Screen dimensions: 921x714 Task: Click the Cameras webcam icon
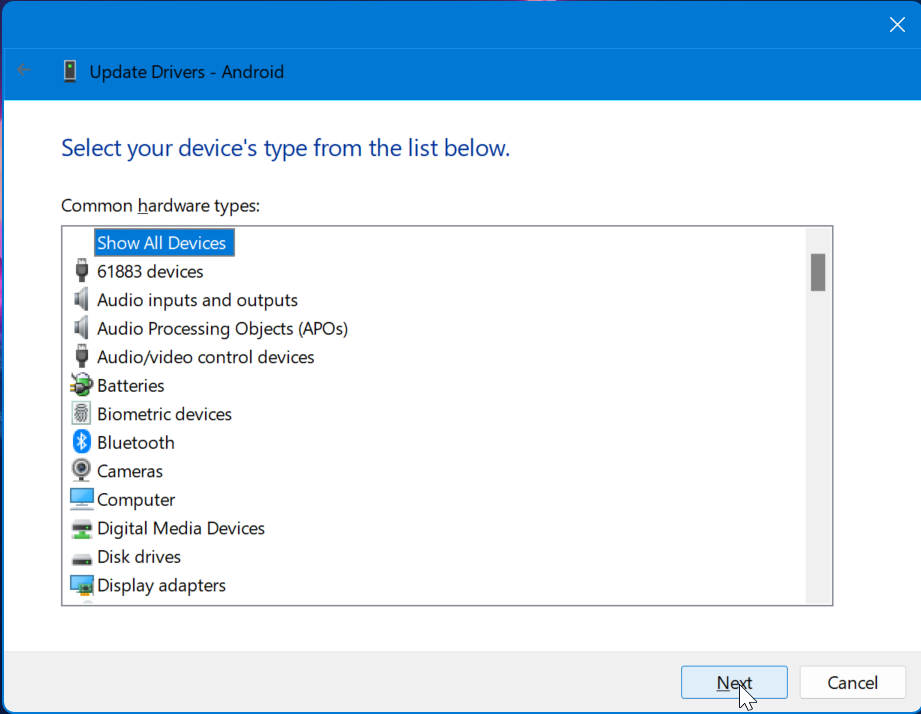[x=81, y=471]
